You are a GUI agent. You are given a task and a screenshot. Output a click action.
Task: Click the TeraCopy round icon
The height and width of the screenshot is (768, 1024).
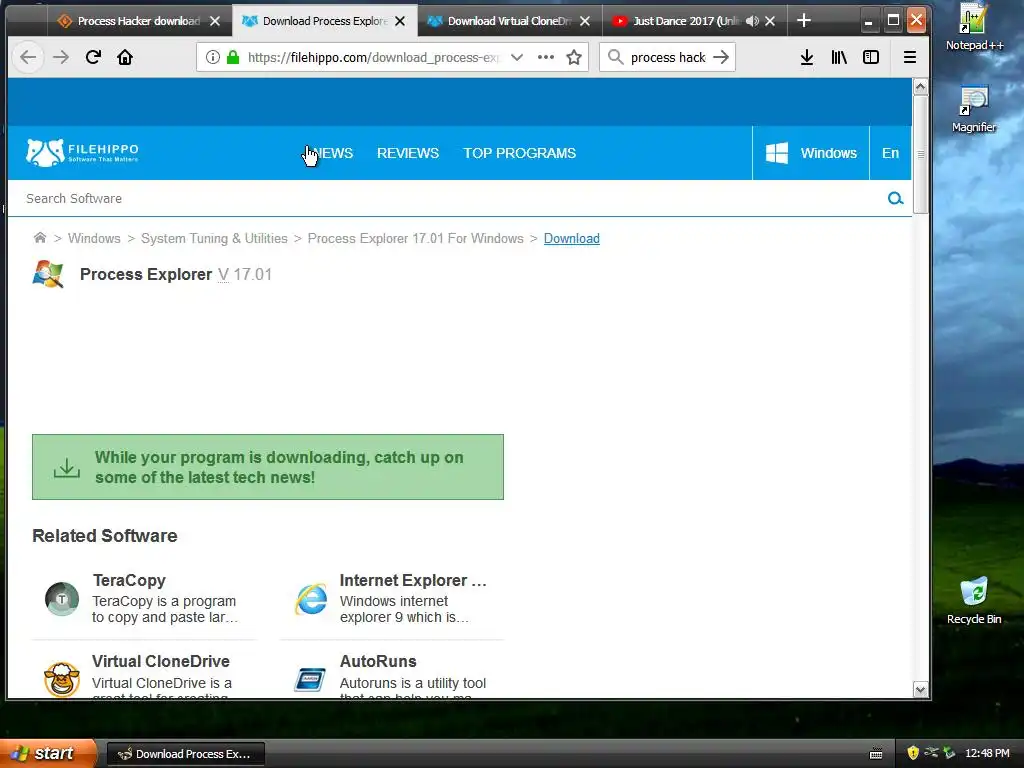(x=62, y=599)
